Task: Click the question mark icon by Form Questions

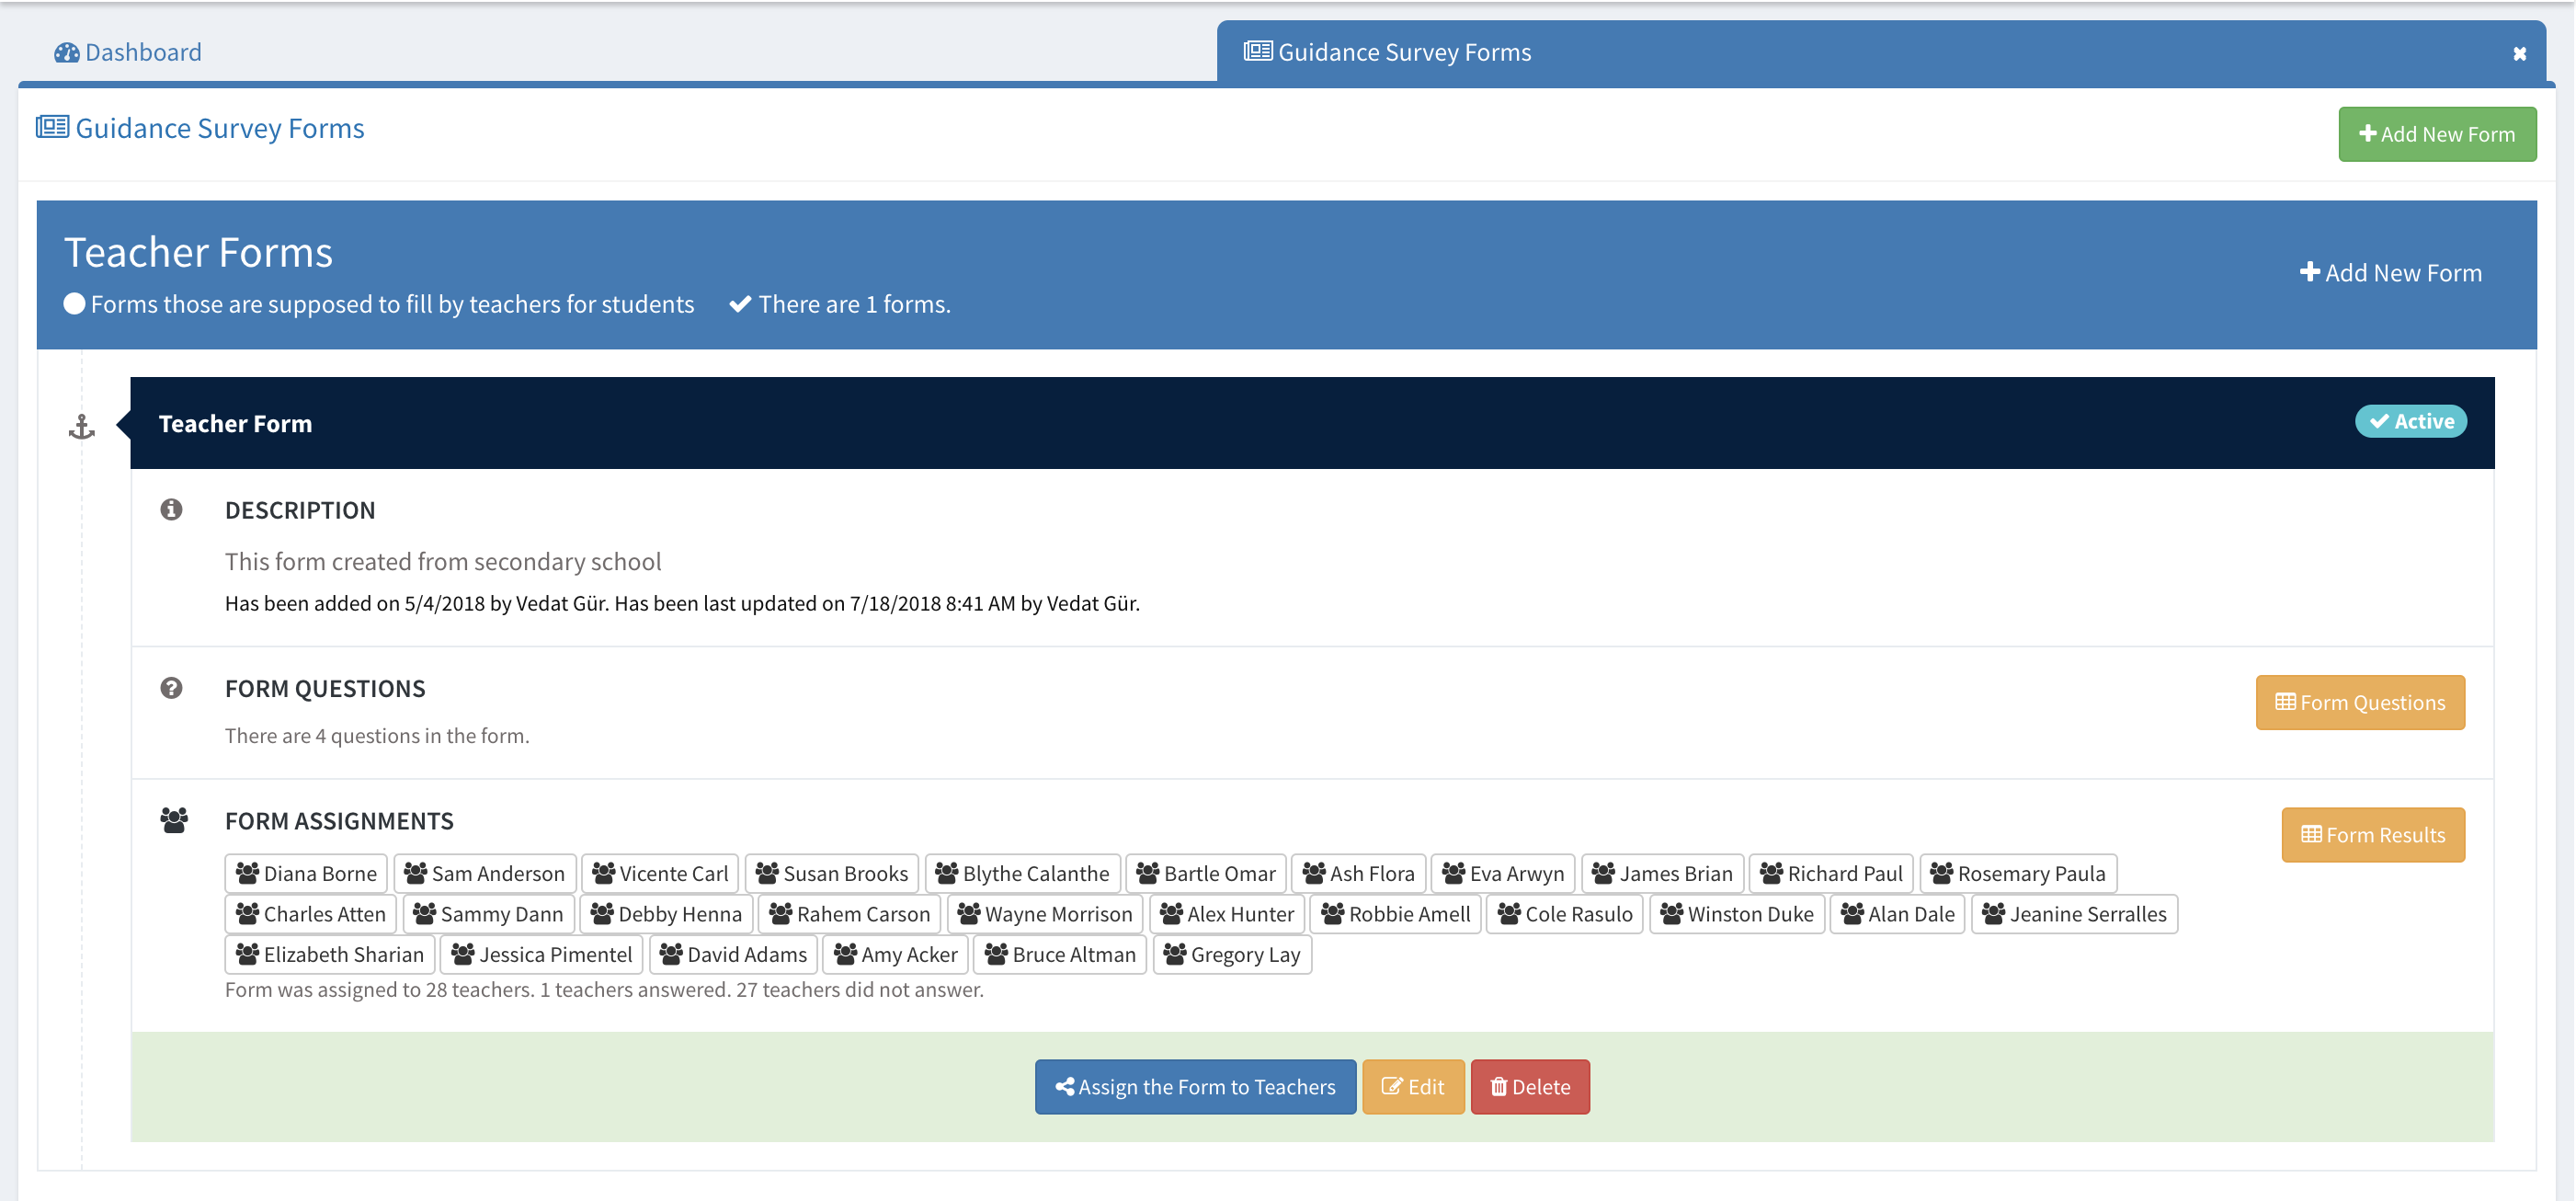Action: point(171,688)
